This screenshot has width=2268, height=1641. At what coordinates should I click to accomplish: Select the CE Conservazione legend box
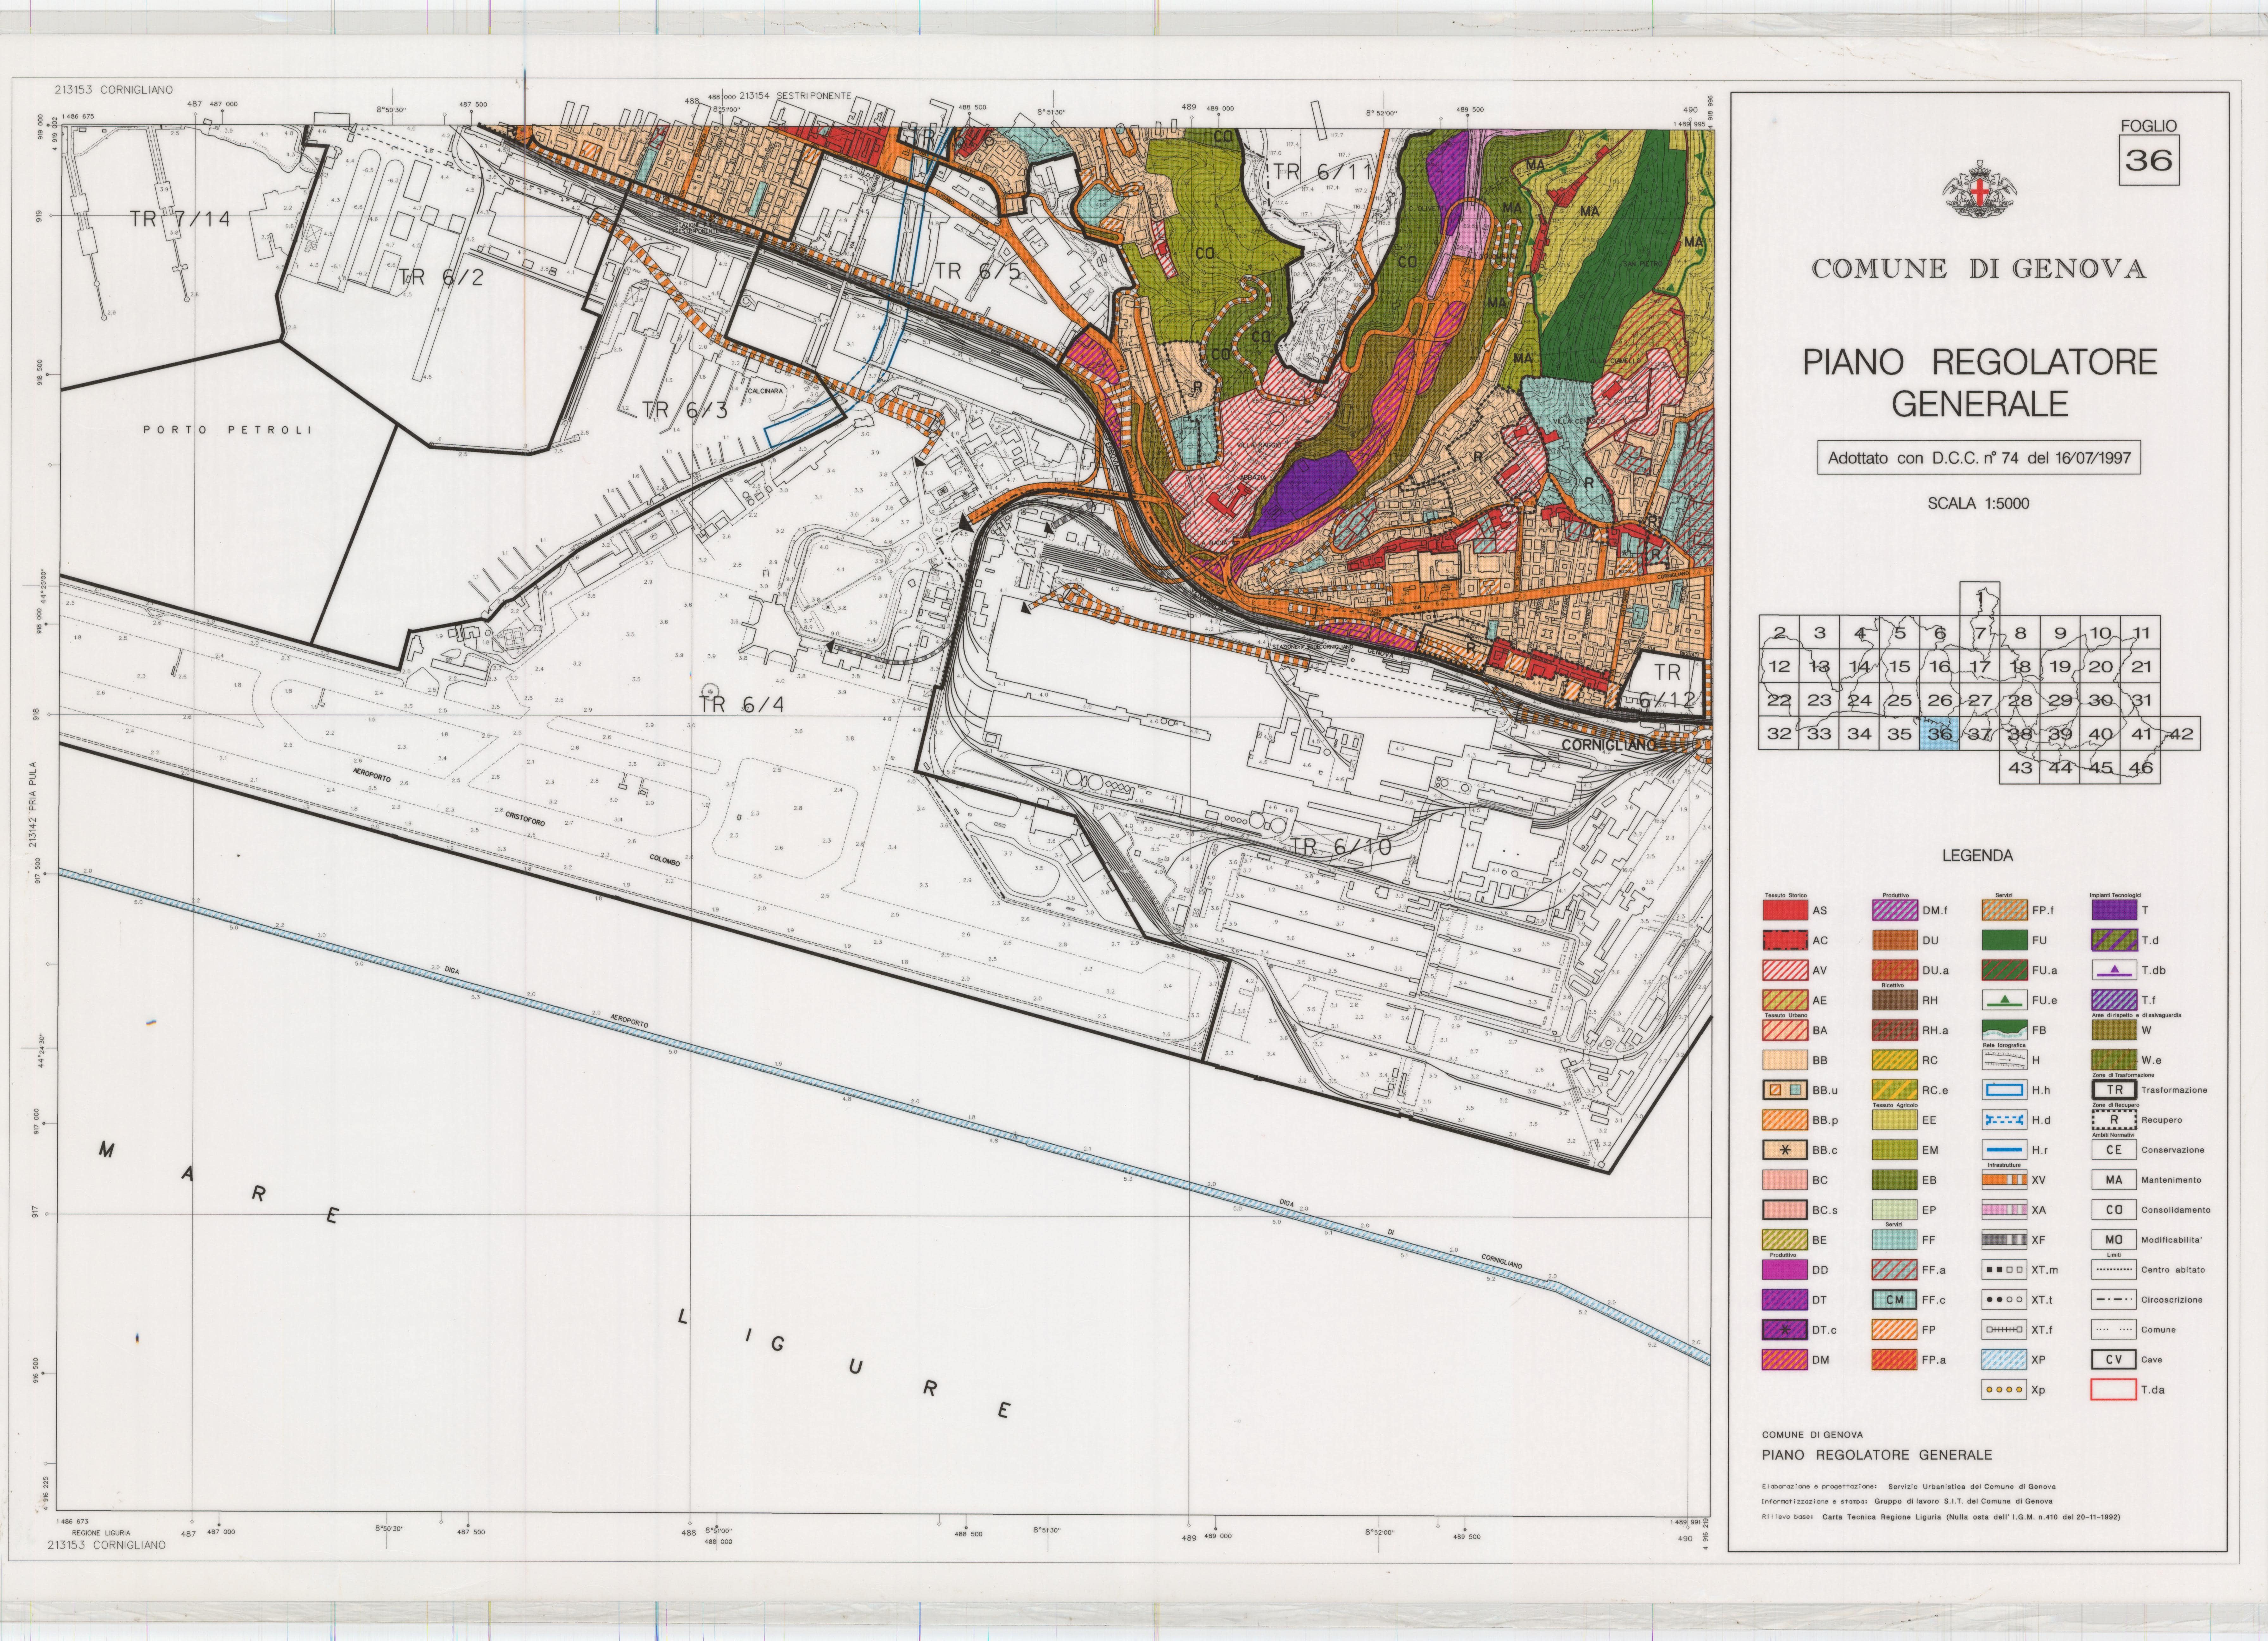tap(2114, 1150)
